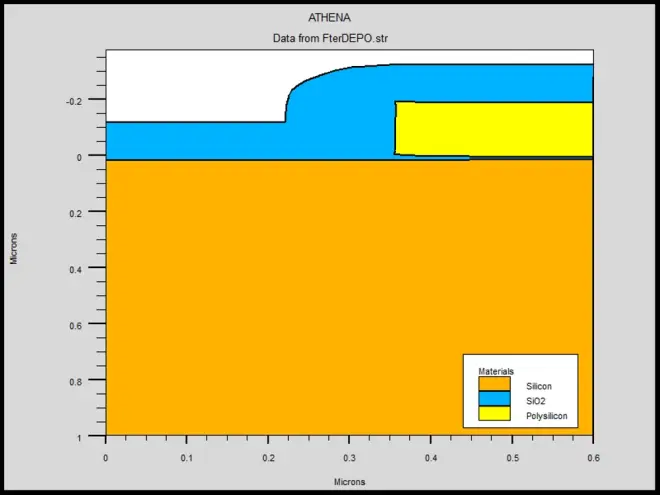
Task: Click the 0.3 tick label on x-axis
Action: (349, 457)
